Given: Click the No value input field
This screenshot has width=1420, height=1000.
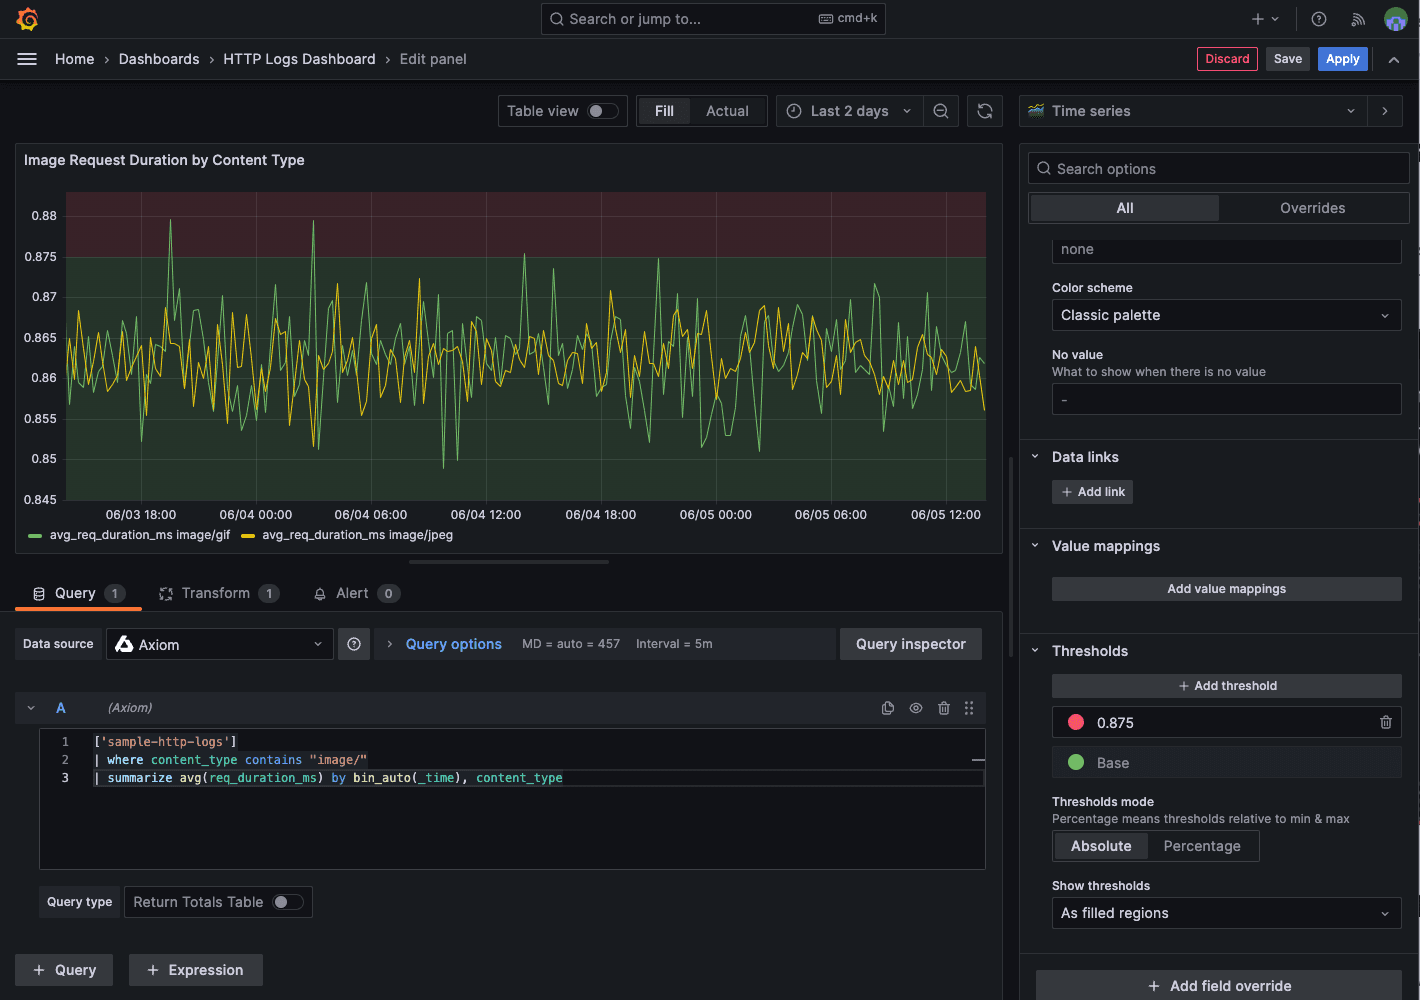Looking at the screenshot, I should 1226,400.
